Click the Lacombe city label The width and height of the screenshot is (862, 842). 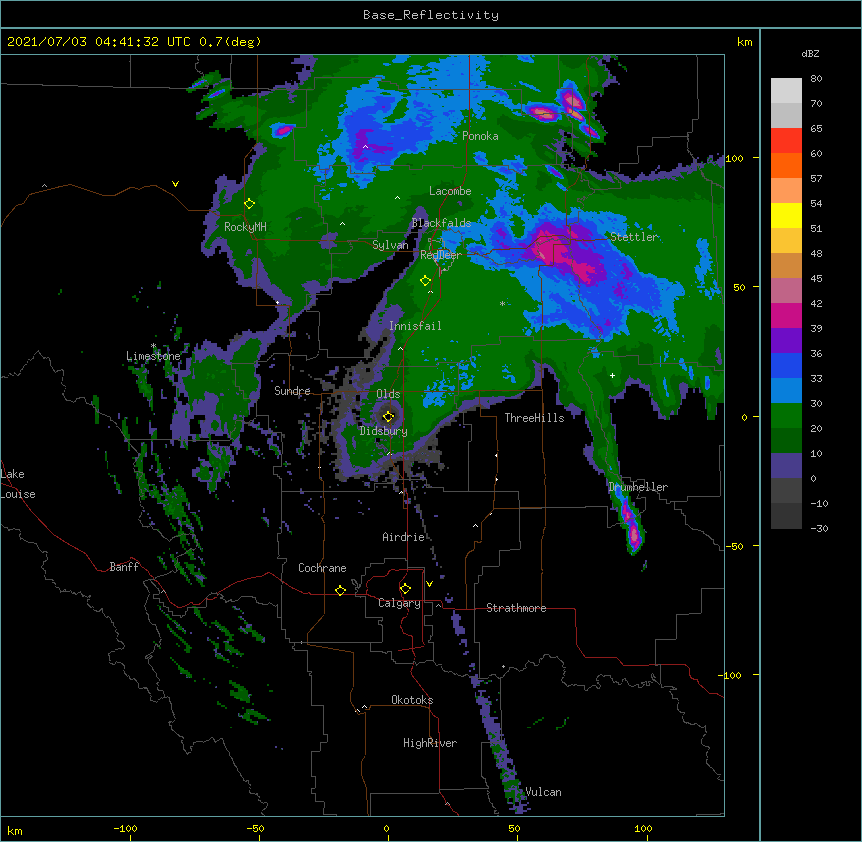pyautogui.click(x=450, y=191)
